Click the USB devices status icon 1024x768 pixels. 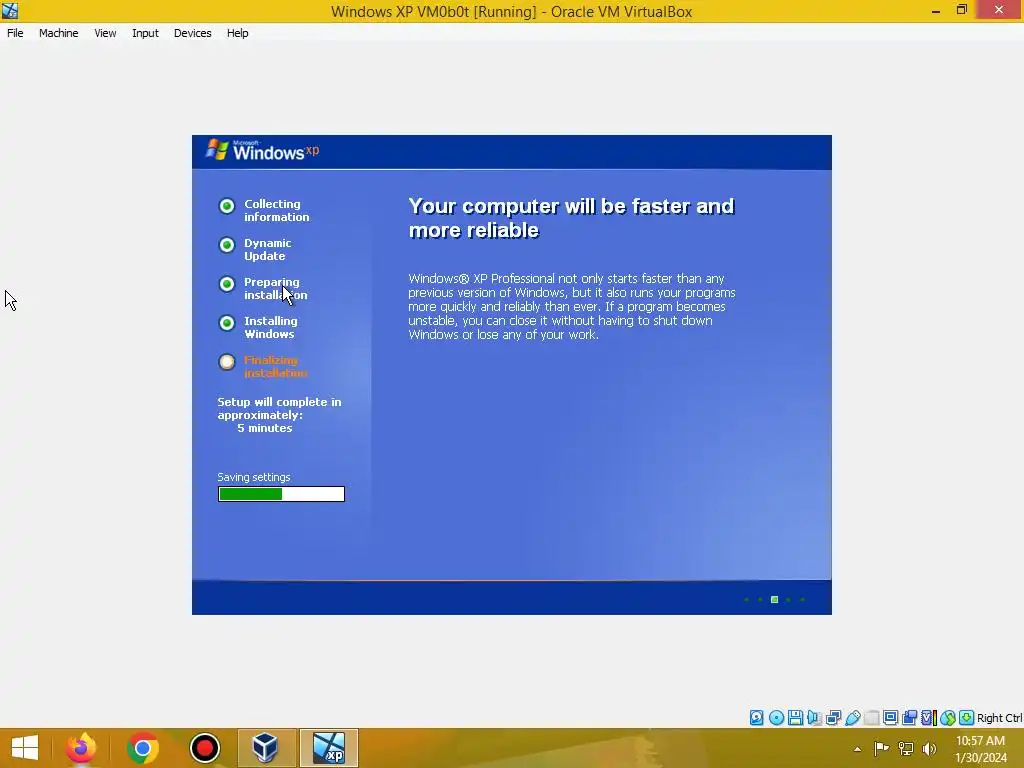(x=852, y=718)
